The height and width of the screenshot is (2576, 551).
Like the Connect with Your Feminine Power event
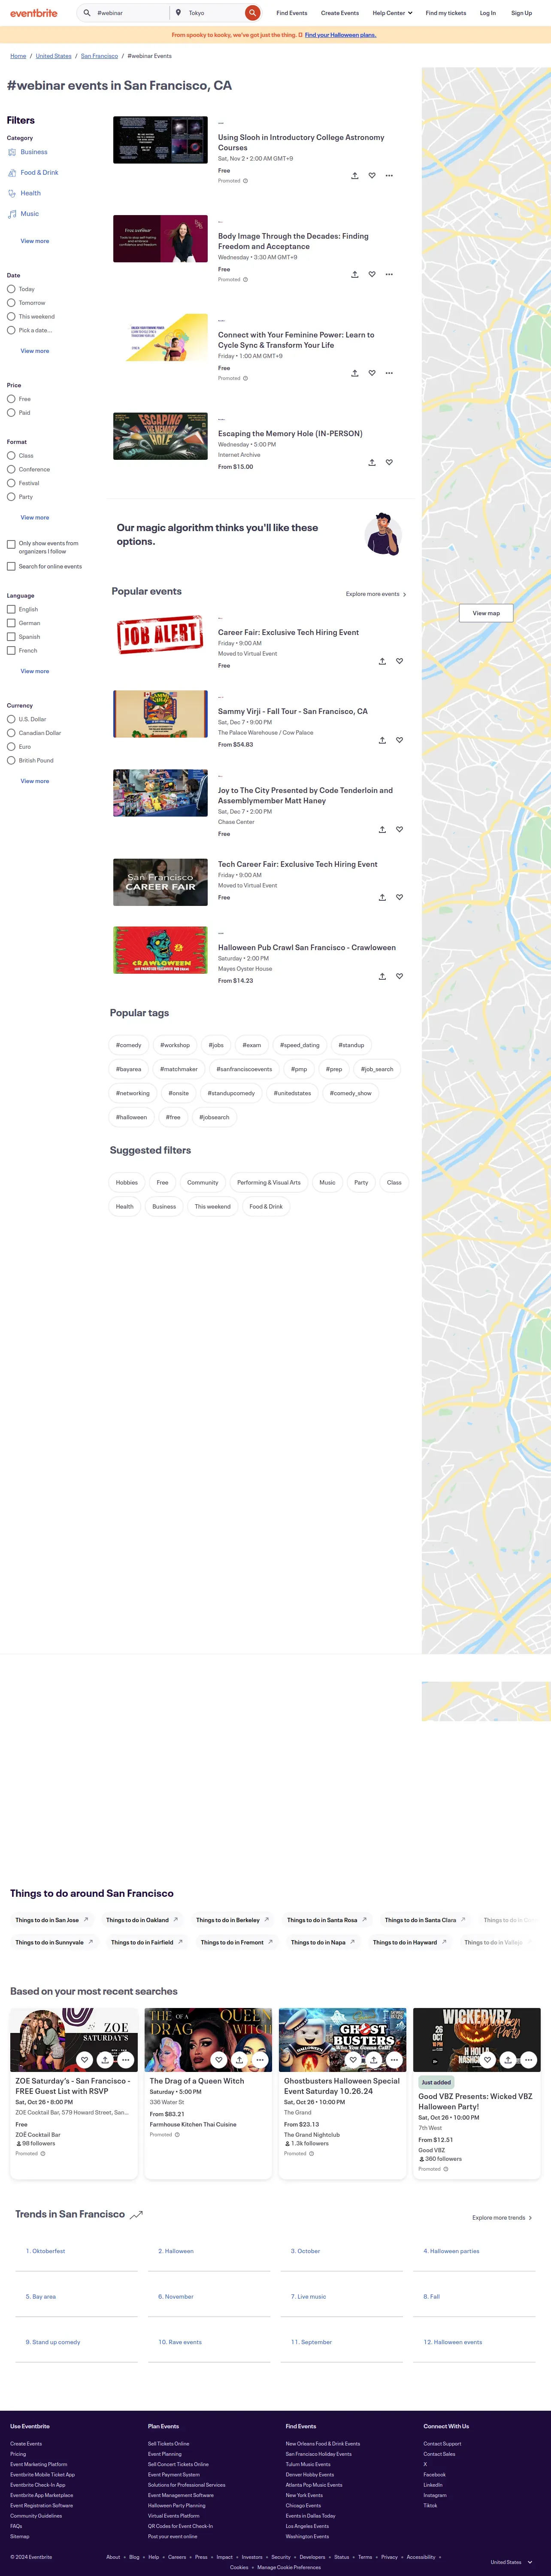[x=372, y=373]
